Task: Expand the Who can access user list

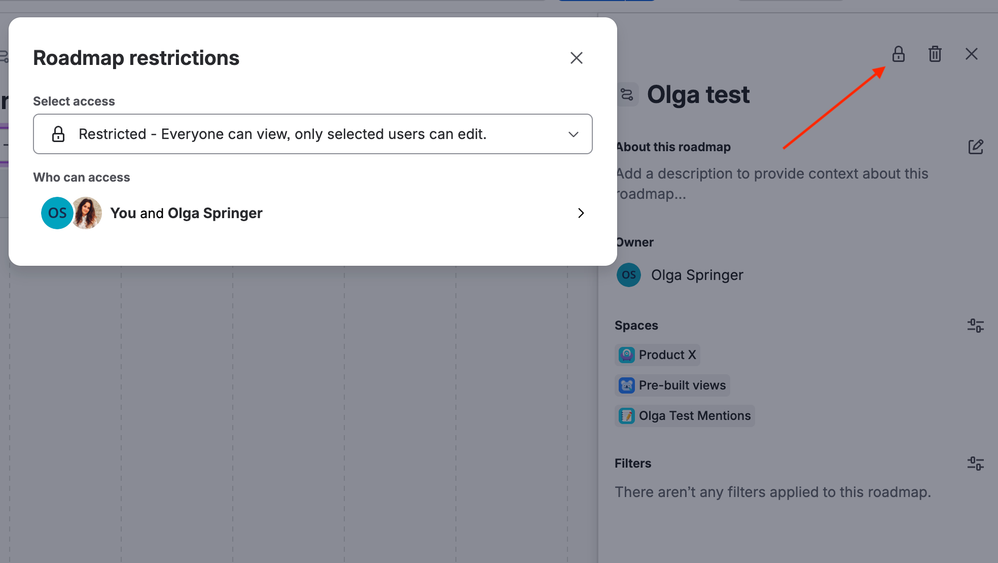Action: [x=581, y=213]
